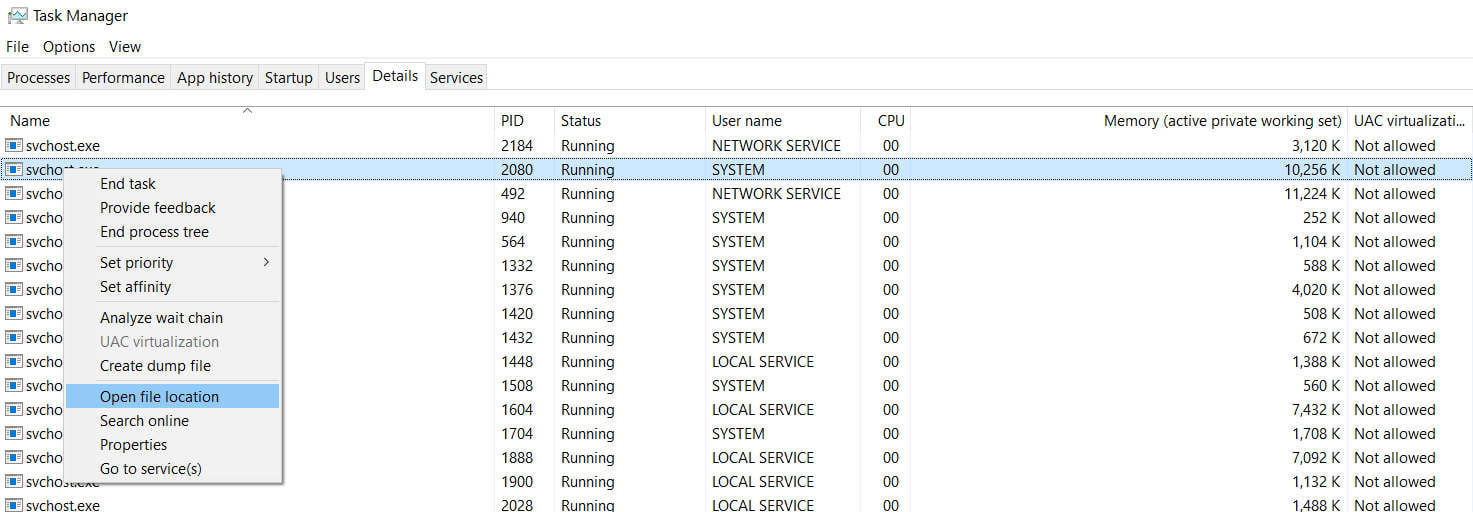Click the process icon in PID 1432 row
This screenshot has height=512, width=1473.
[x=14, y=338]
